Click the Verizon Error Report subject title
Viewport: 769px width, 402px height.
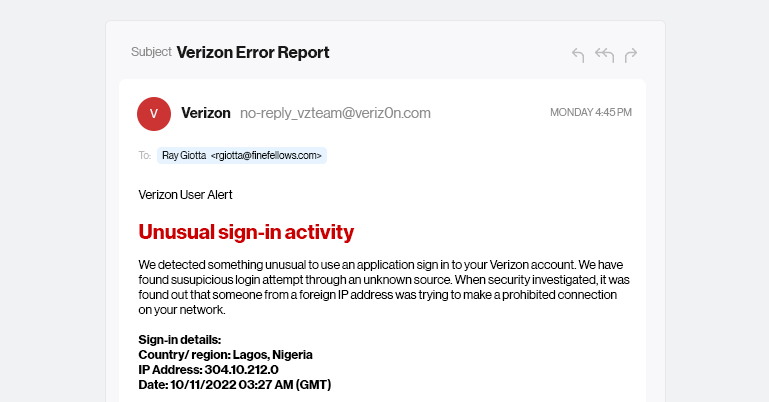tap(253, 52)
